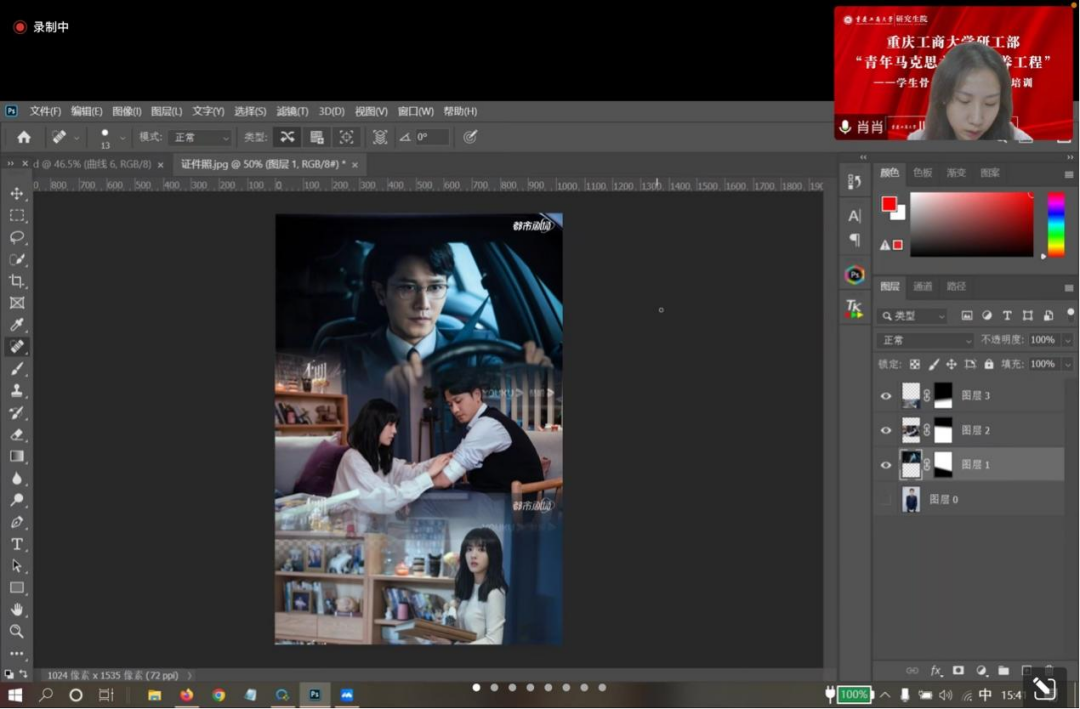The height and width of the screenshot is (709, 1080).
Task: Click the Home button in options bar
Action: [23, 137]
